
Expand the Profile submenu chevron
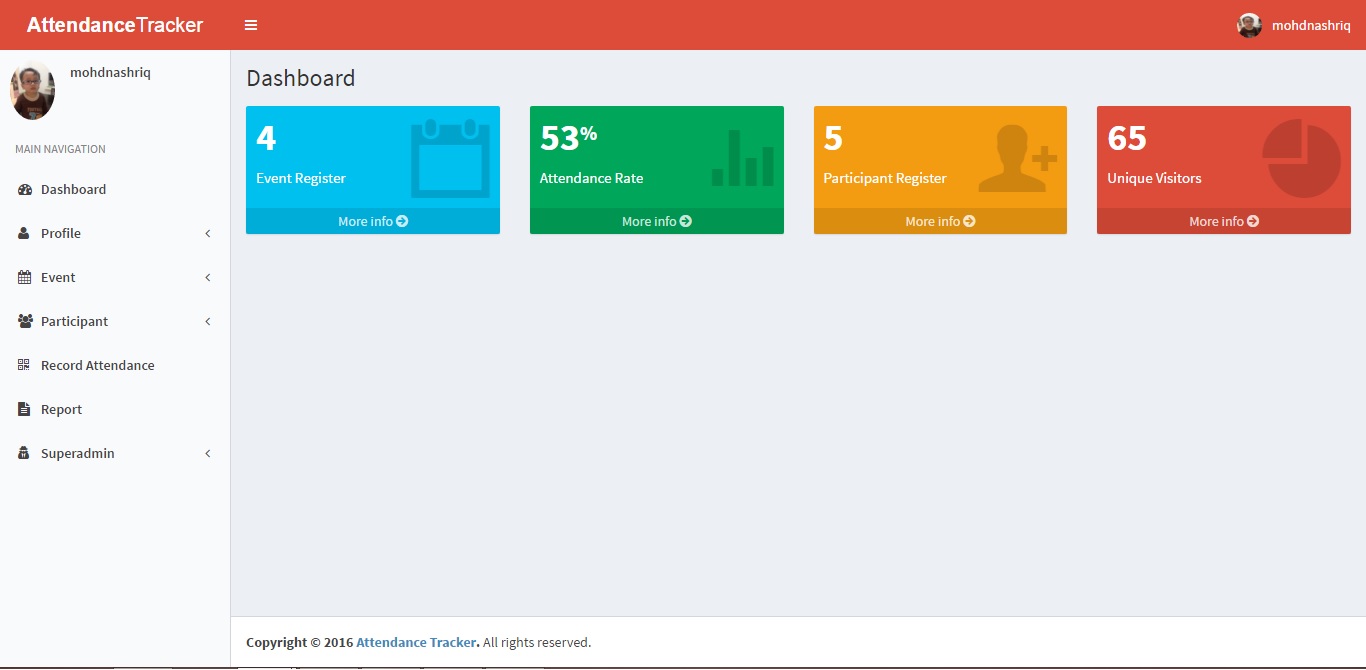208,233
